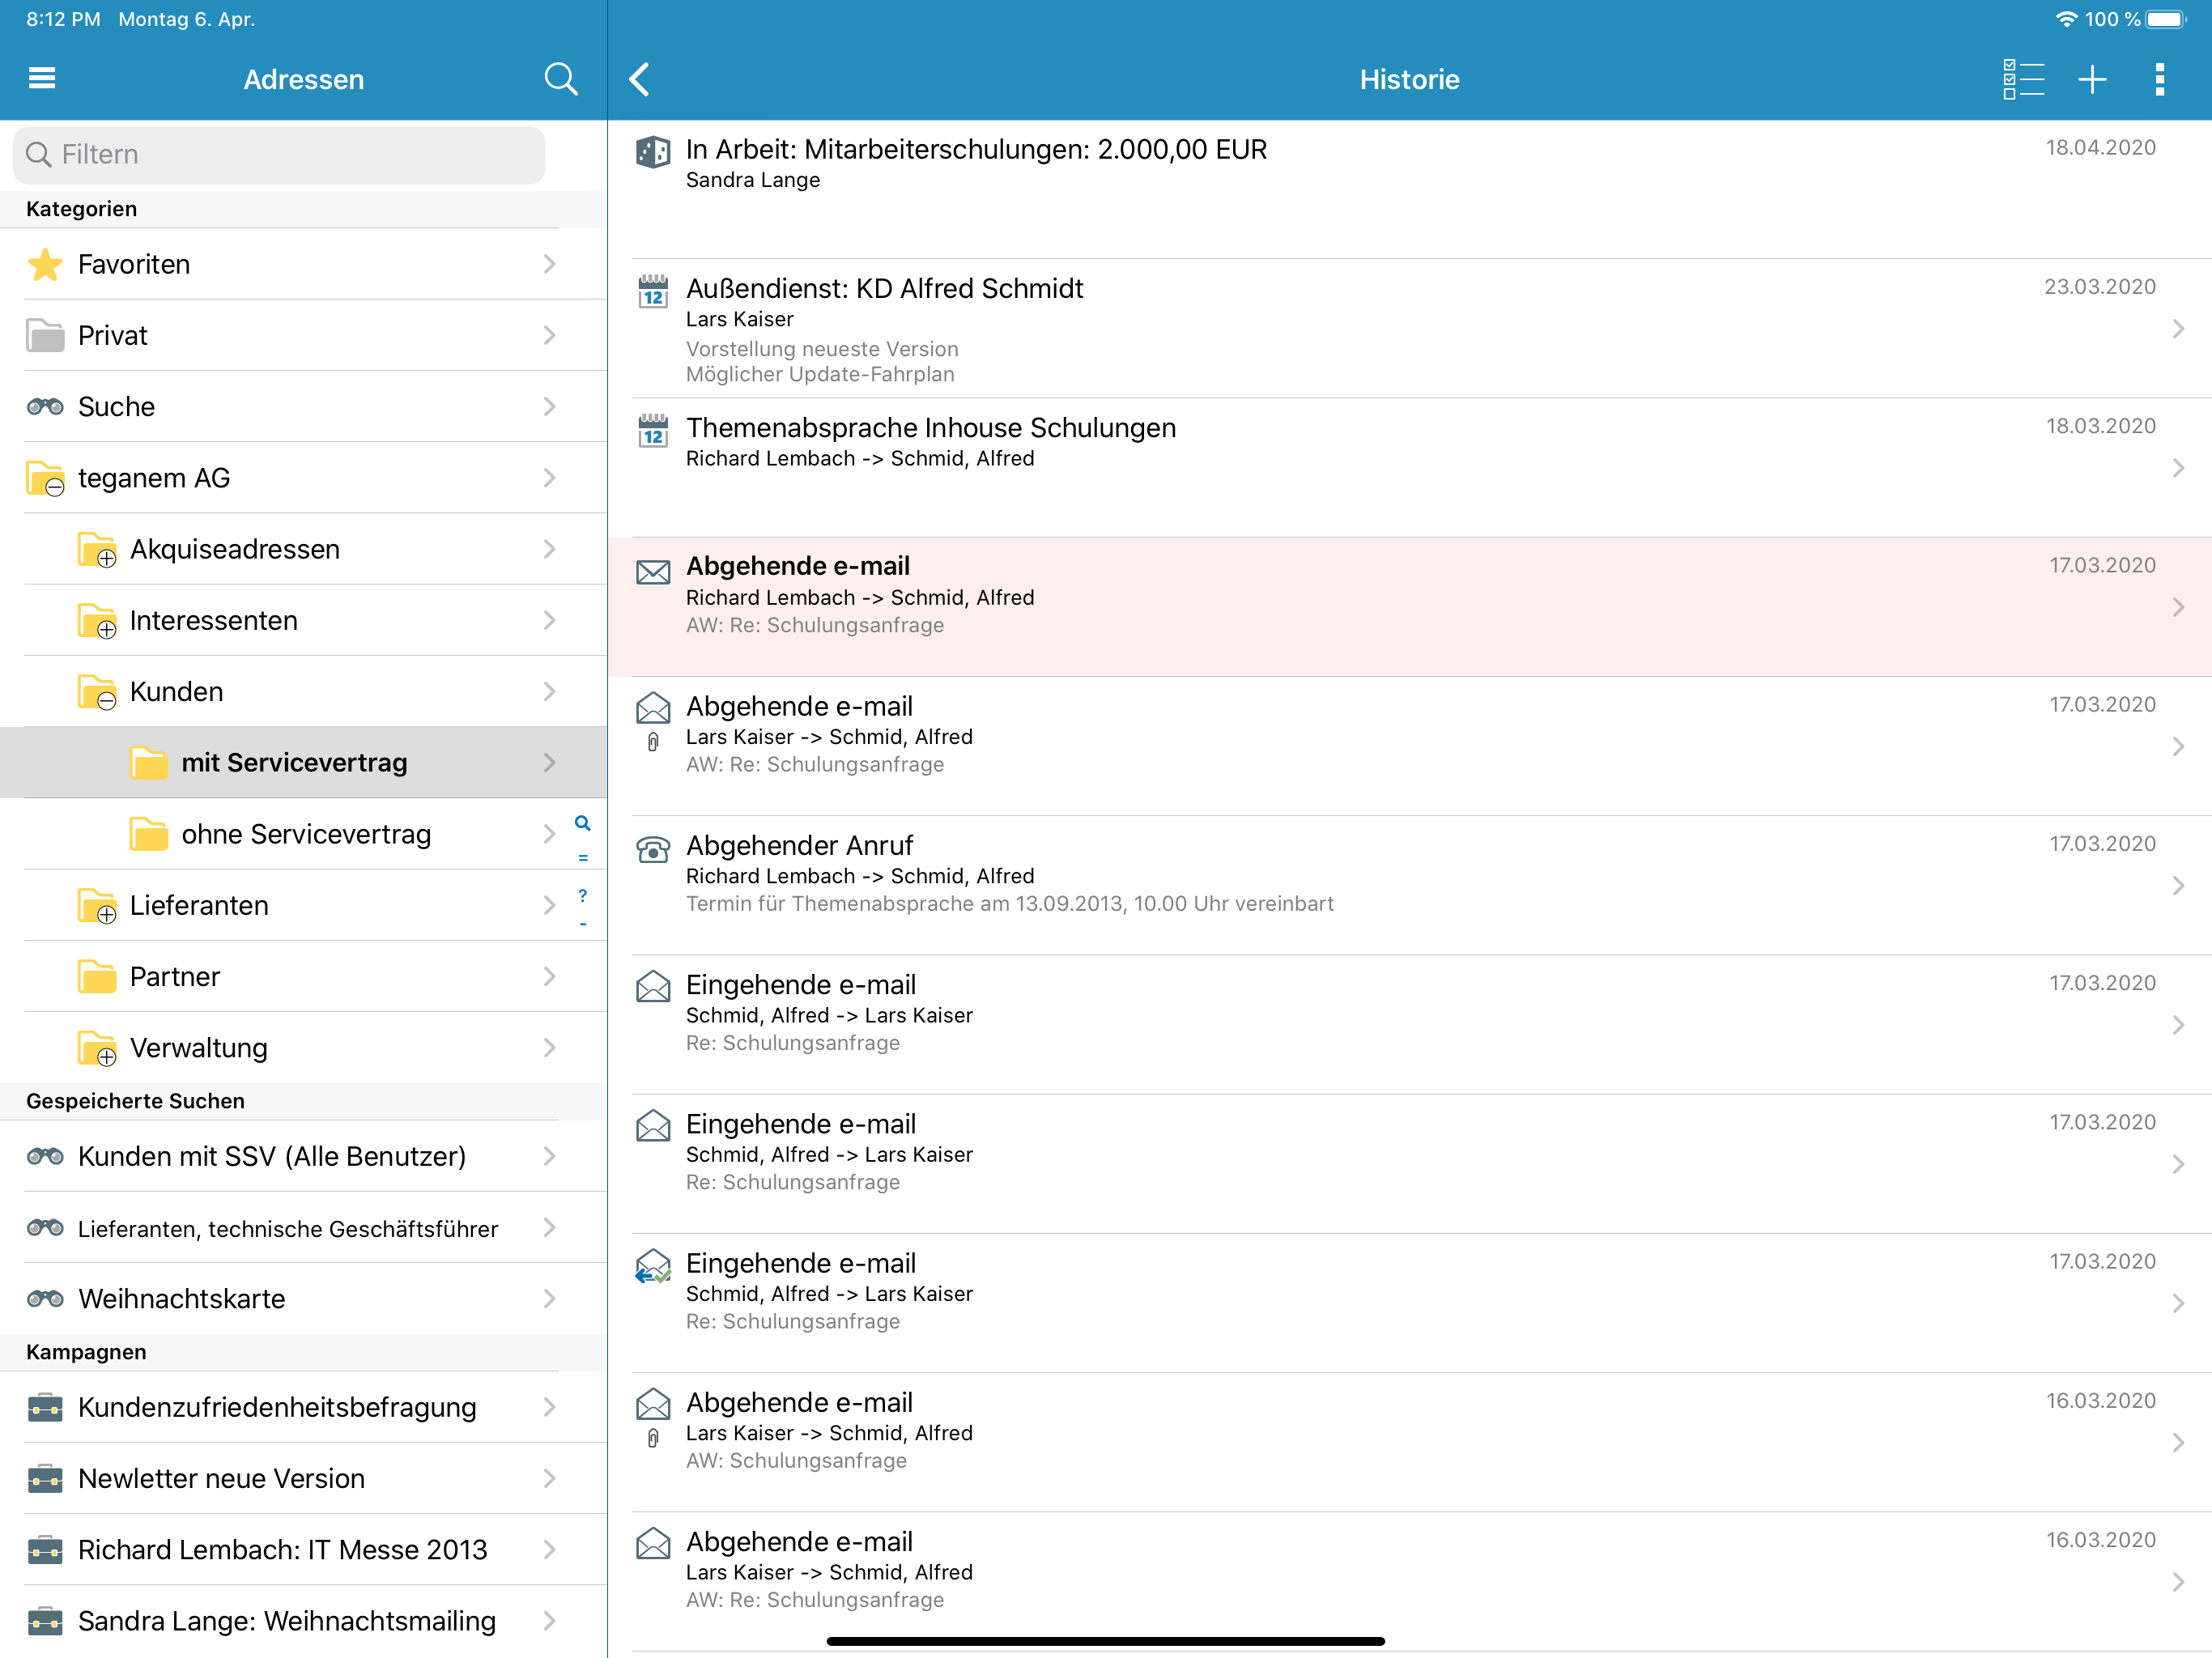Open chevron of Abgehender Anruf entry
This screenshot has height=1658, width=2212.
(x=2178, y=886)
